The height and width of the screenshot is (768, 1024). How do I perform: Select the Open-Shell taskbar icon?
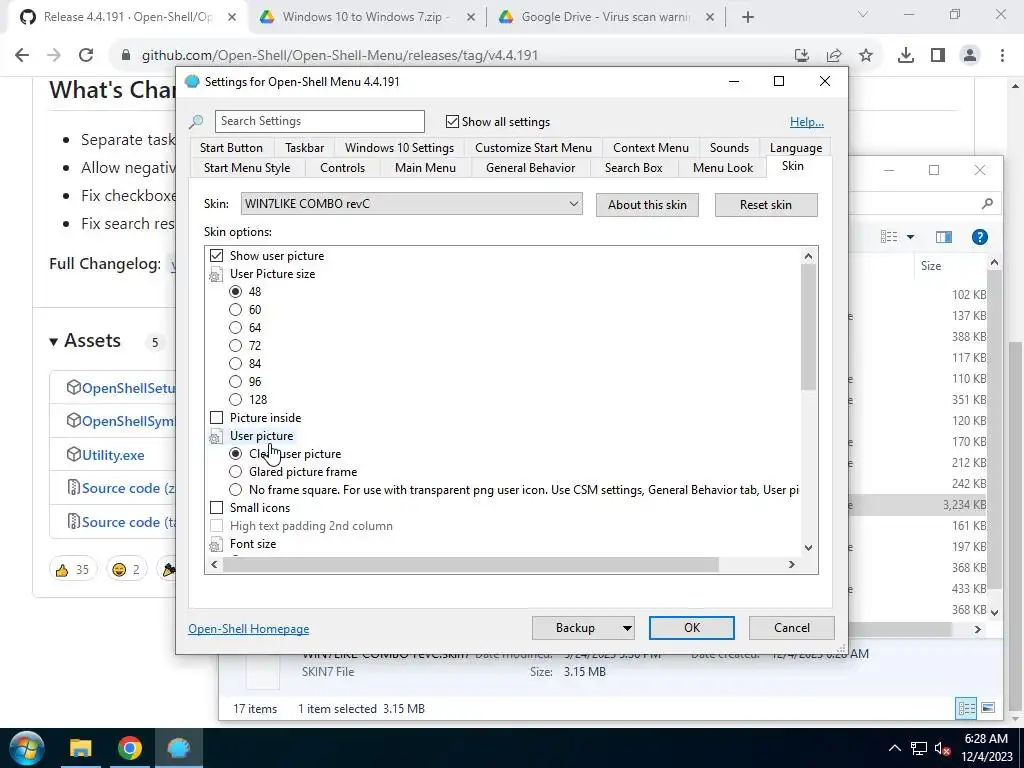(x=178, y=748)
